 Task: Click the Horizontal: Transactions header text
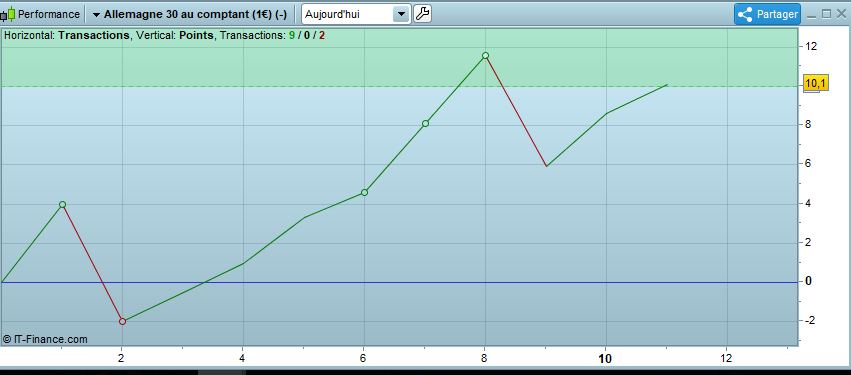67,36
